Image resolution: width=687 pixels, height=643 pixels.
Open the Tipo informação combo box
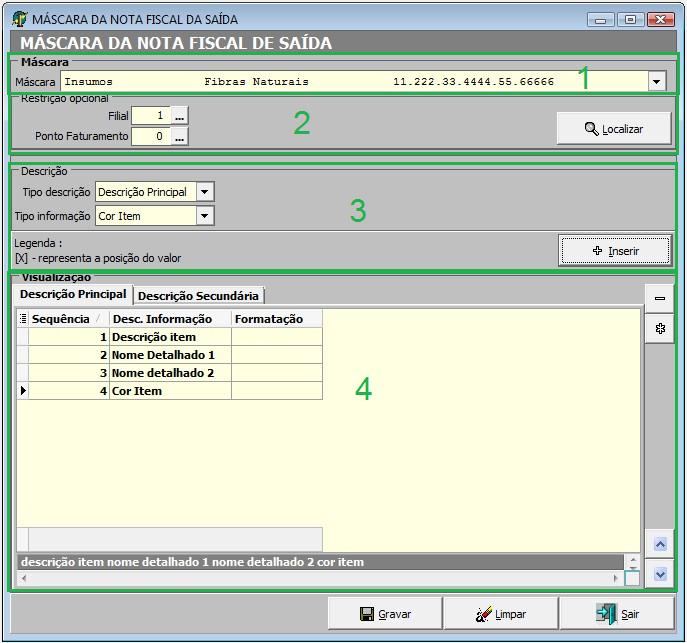204,216
